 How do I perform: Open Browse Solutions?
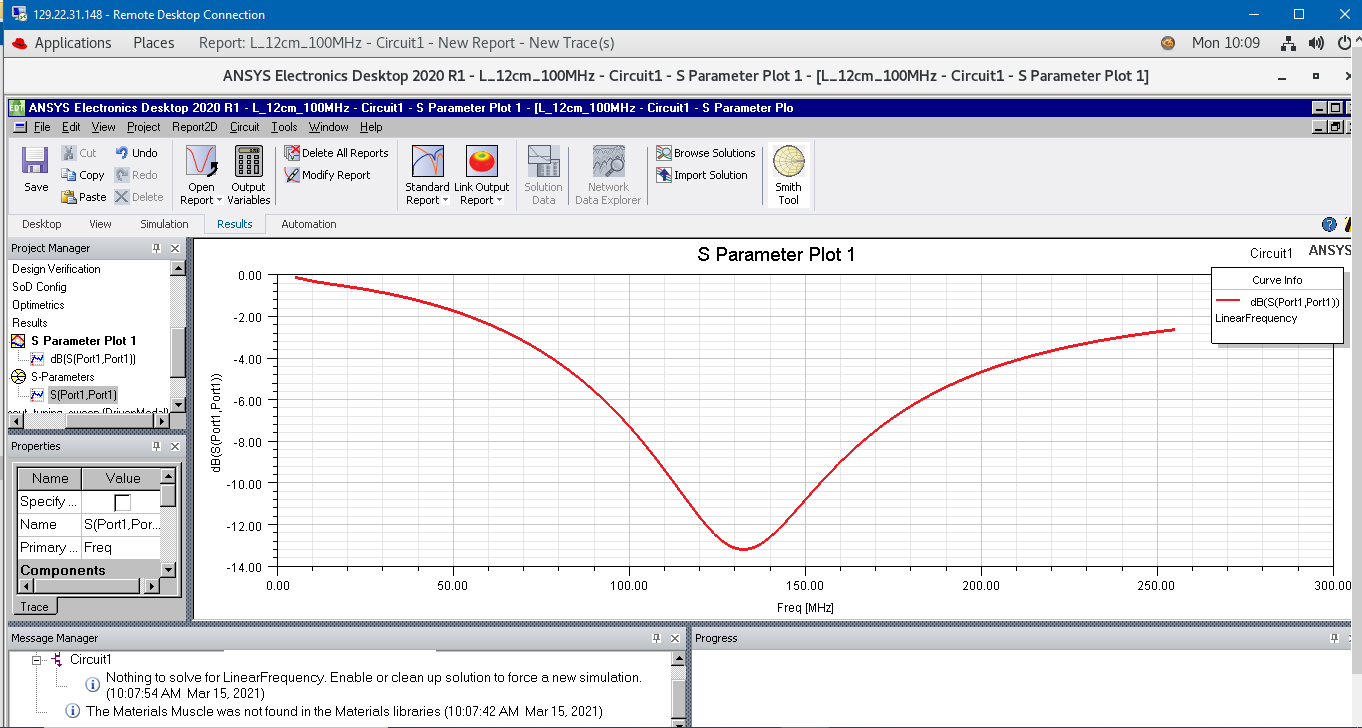click(x=664, y=153)
